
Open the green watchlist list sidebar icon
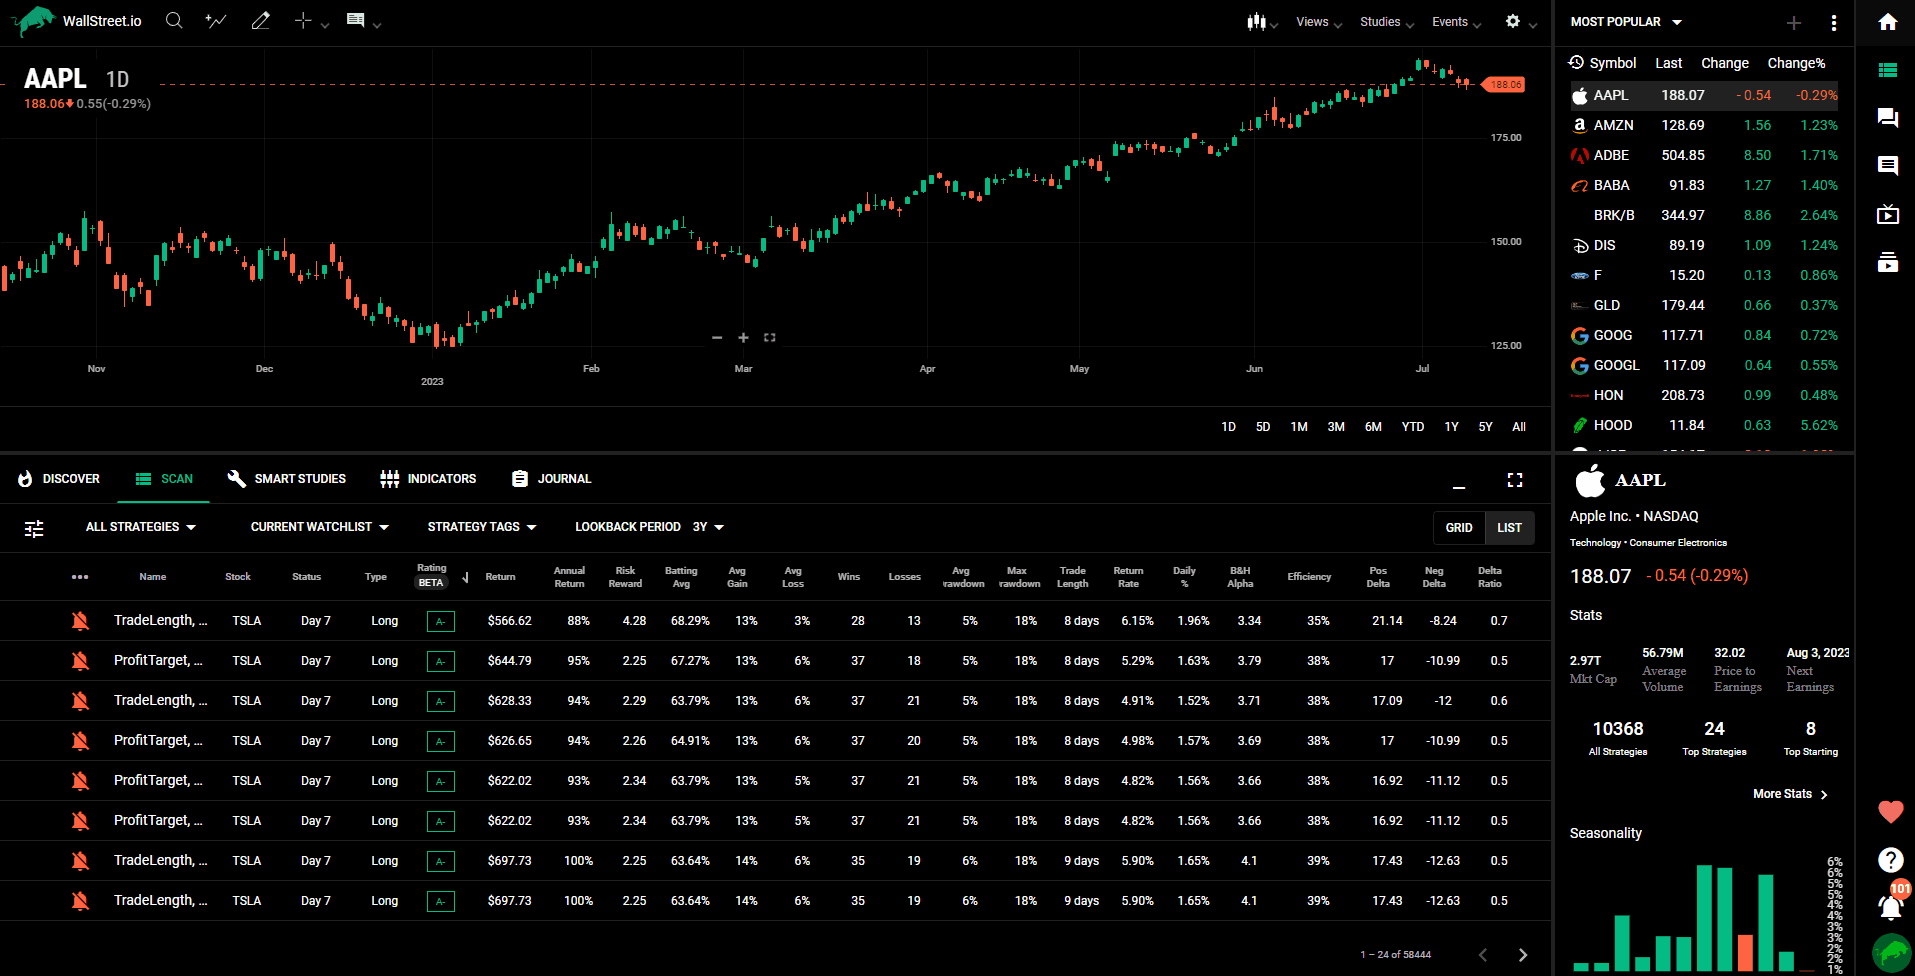pyautogui.click(x=1888, y=70)
